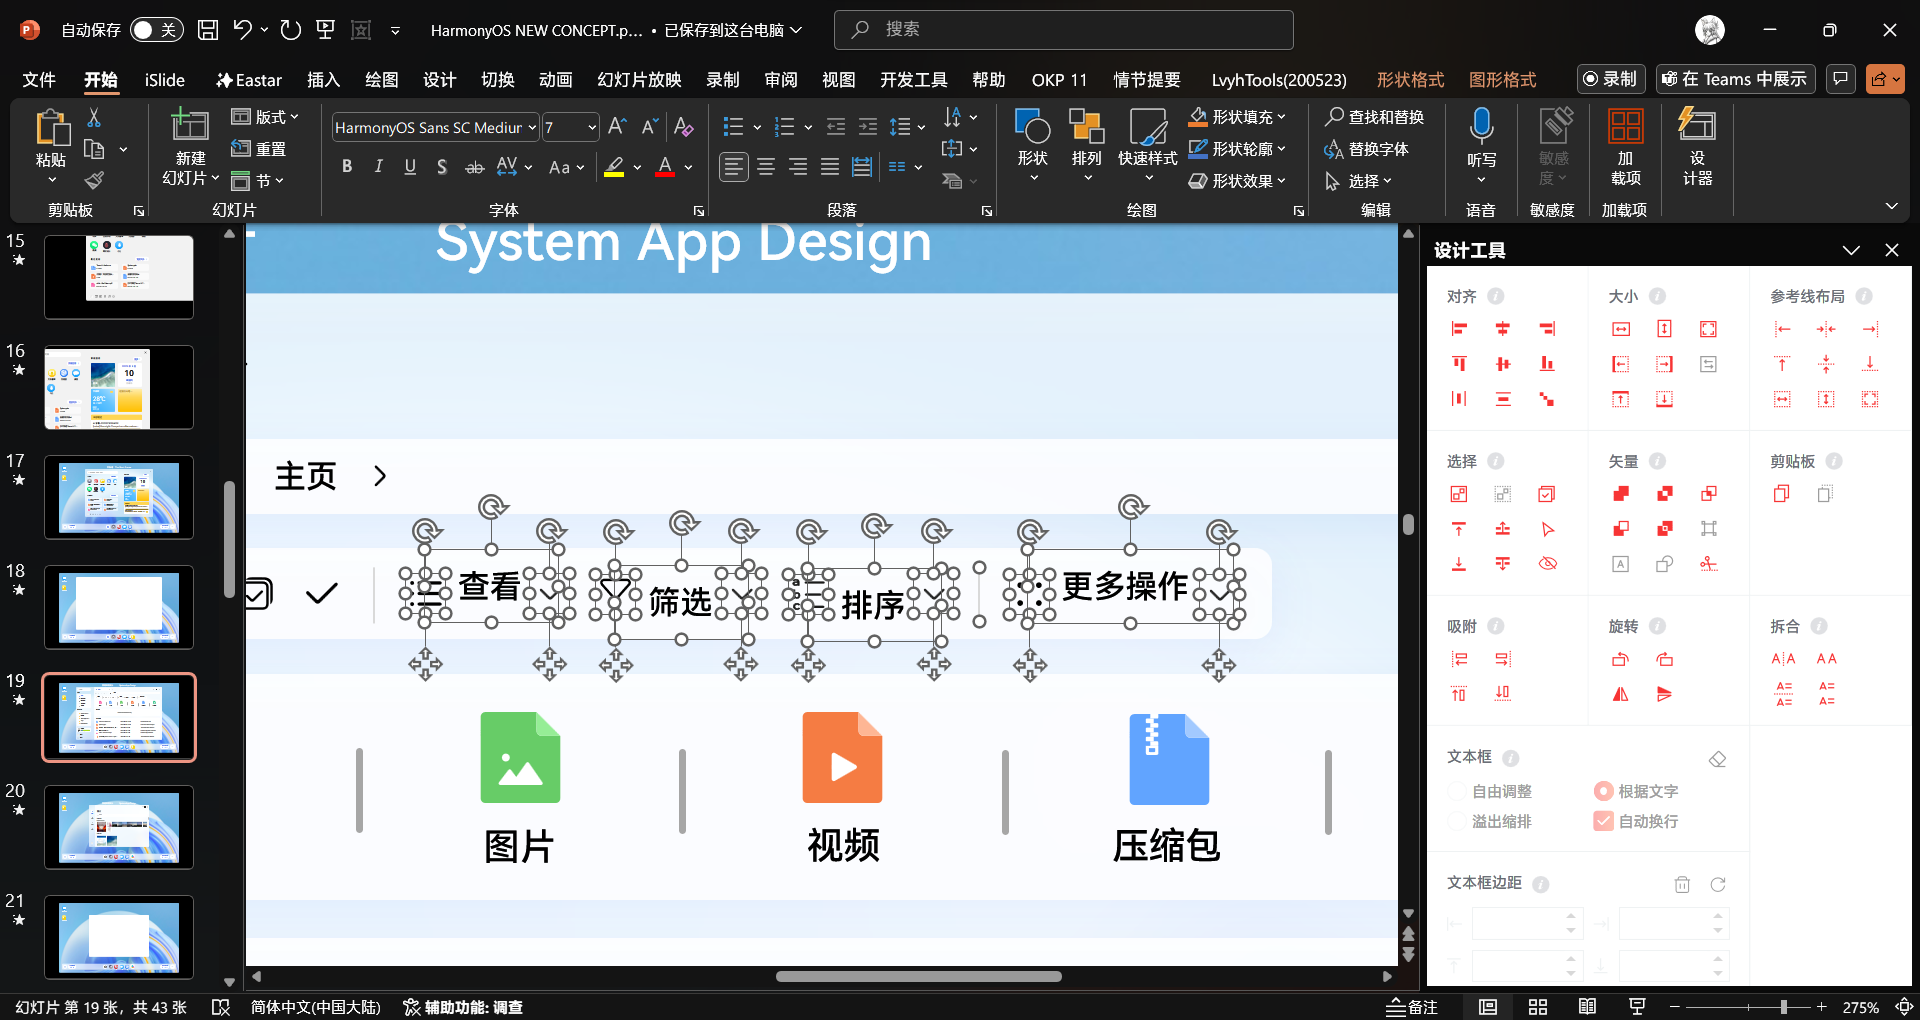Screen dimensions: 1920x1020
Task: Click the Reading View icon in status bar
Action: click(1587, 1007)
